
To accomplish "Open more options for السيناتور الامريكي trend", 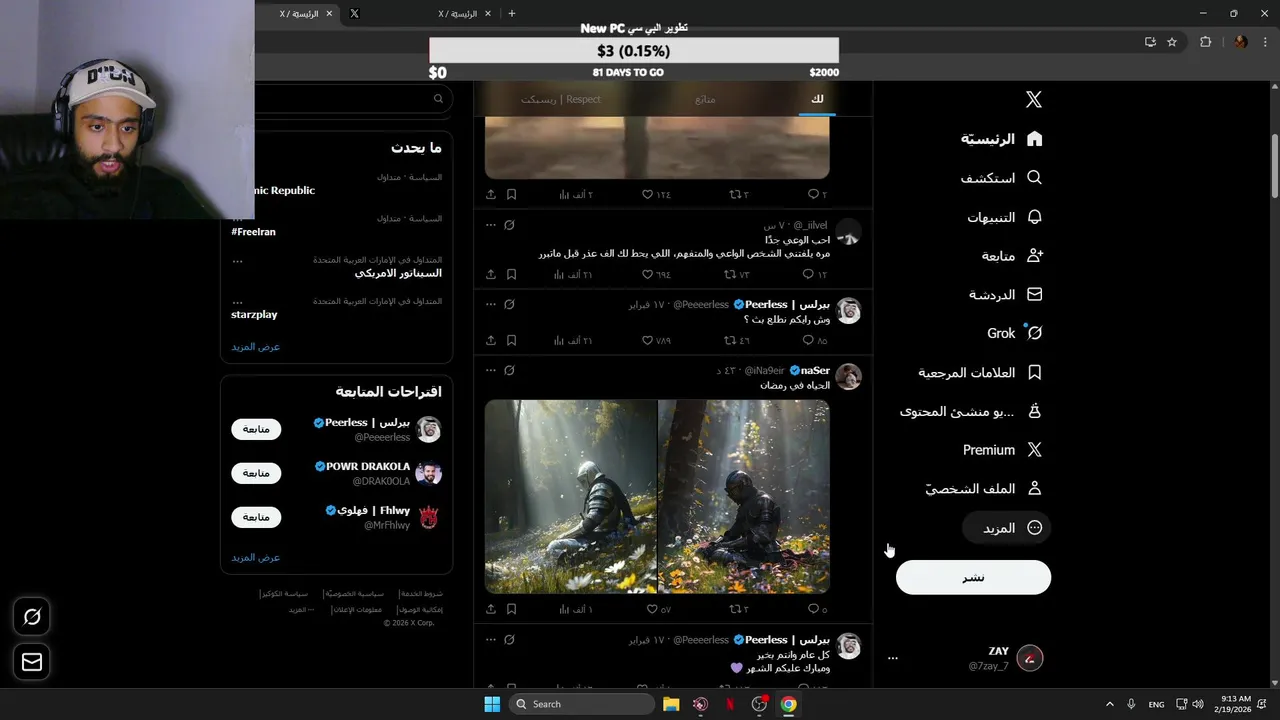I will [237, 260].
